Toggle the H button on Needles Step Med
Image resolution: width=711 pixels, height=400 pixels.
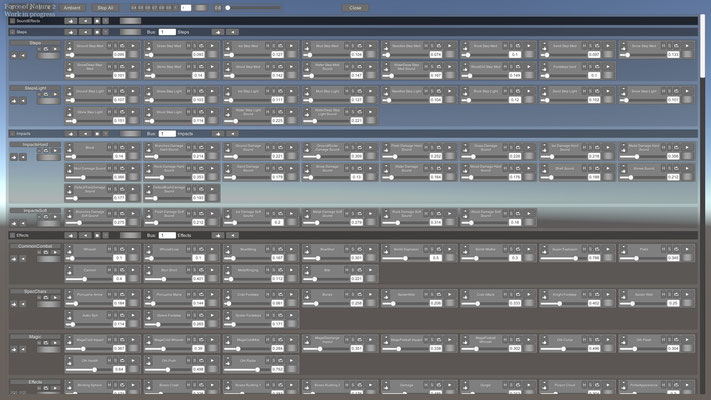426,46
